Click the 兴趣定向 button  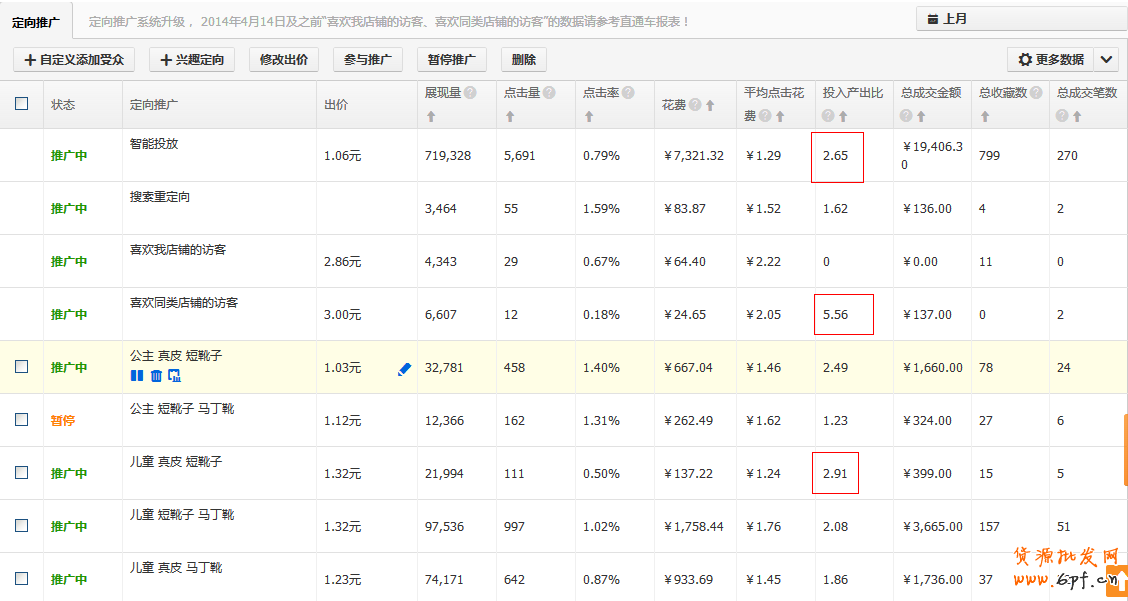[x=192, y=60]
